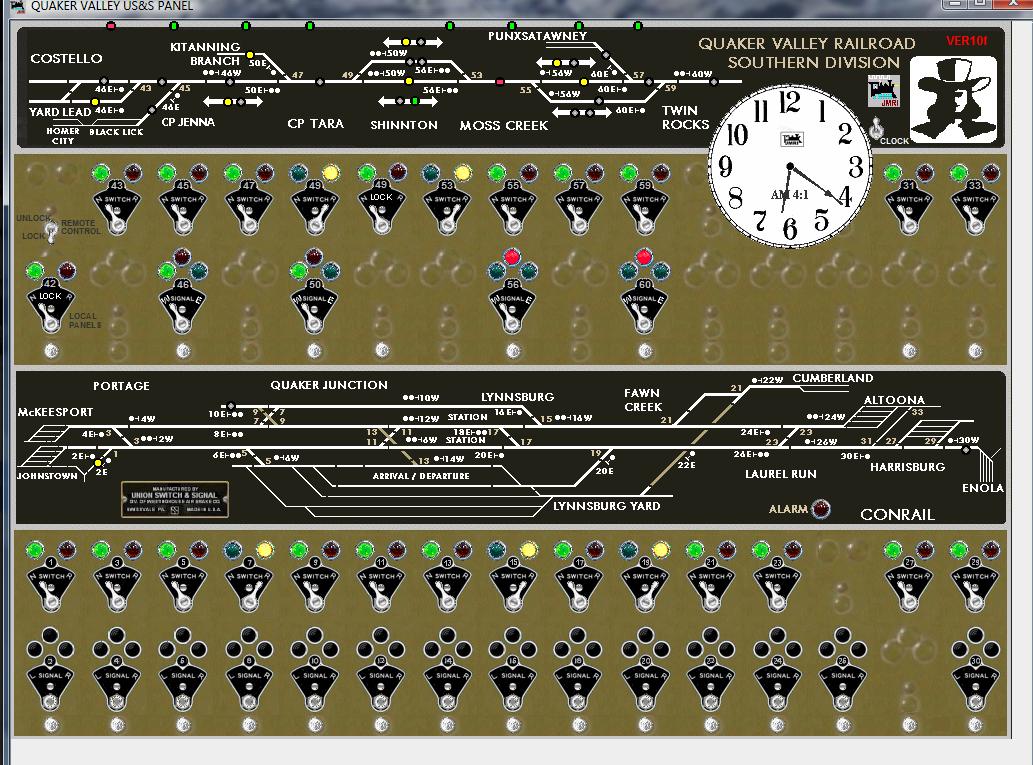Turn signal lever 10 on lower panel
The width and height of the screenshot is (1033, 765).
315,683
